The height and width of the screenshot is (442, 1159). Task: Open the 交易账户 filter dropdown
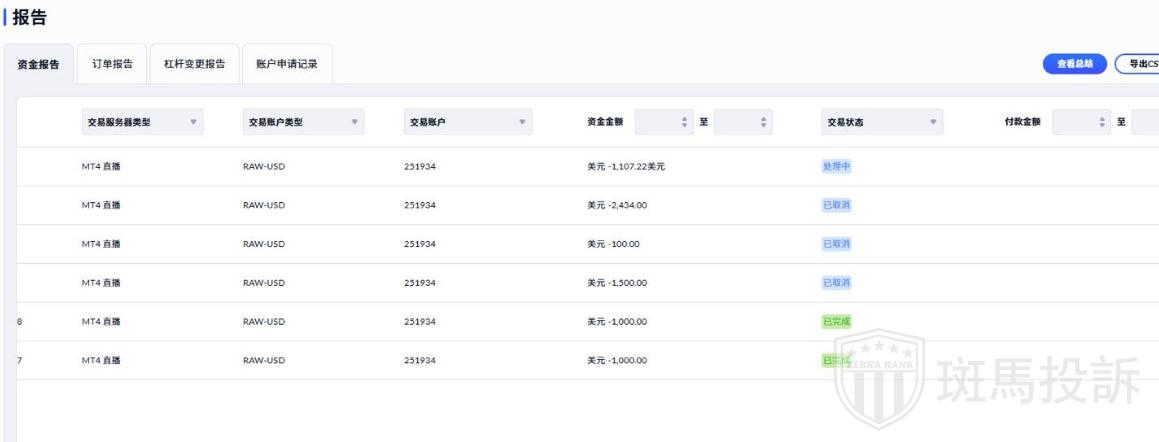coord(468,122)
